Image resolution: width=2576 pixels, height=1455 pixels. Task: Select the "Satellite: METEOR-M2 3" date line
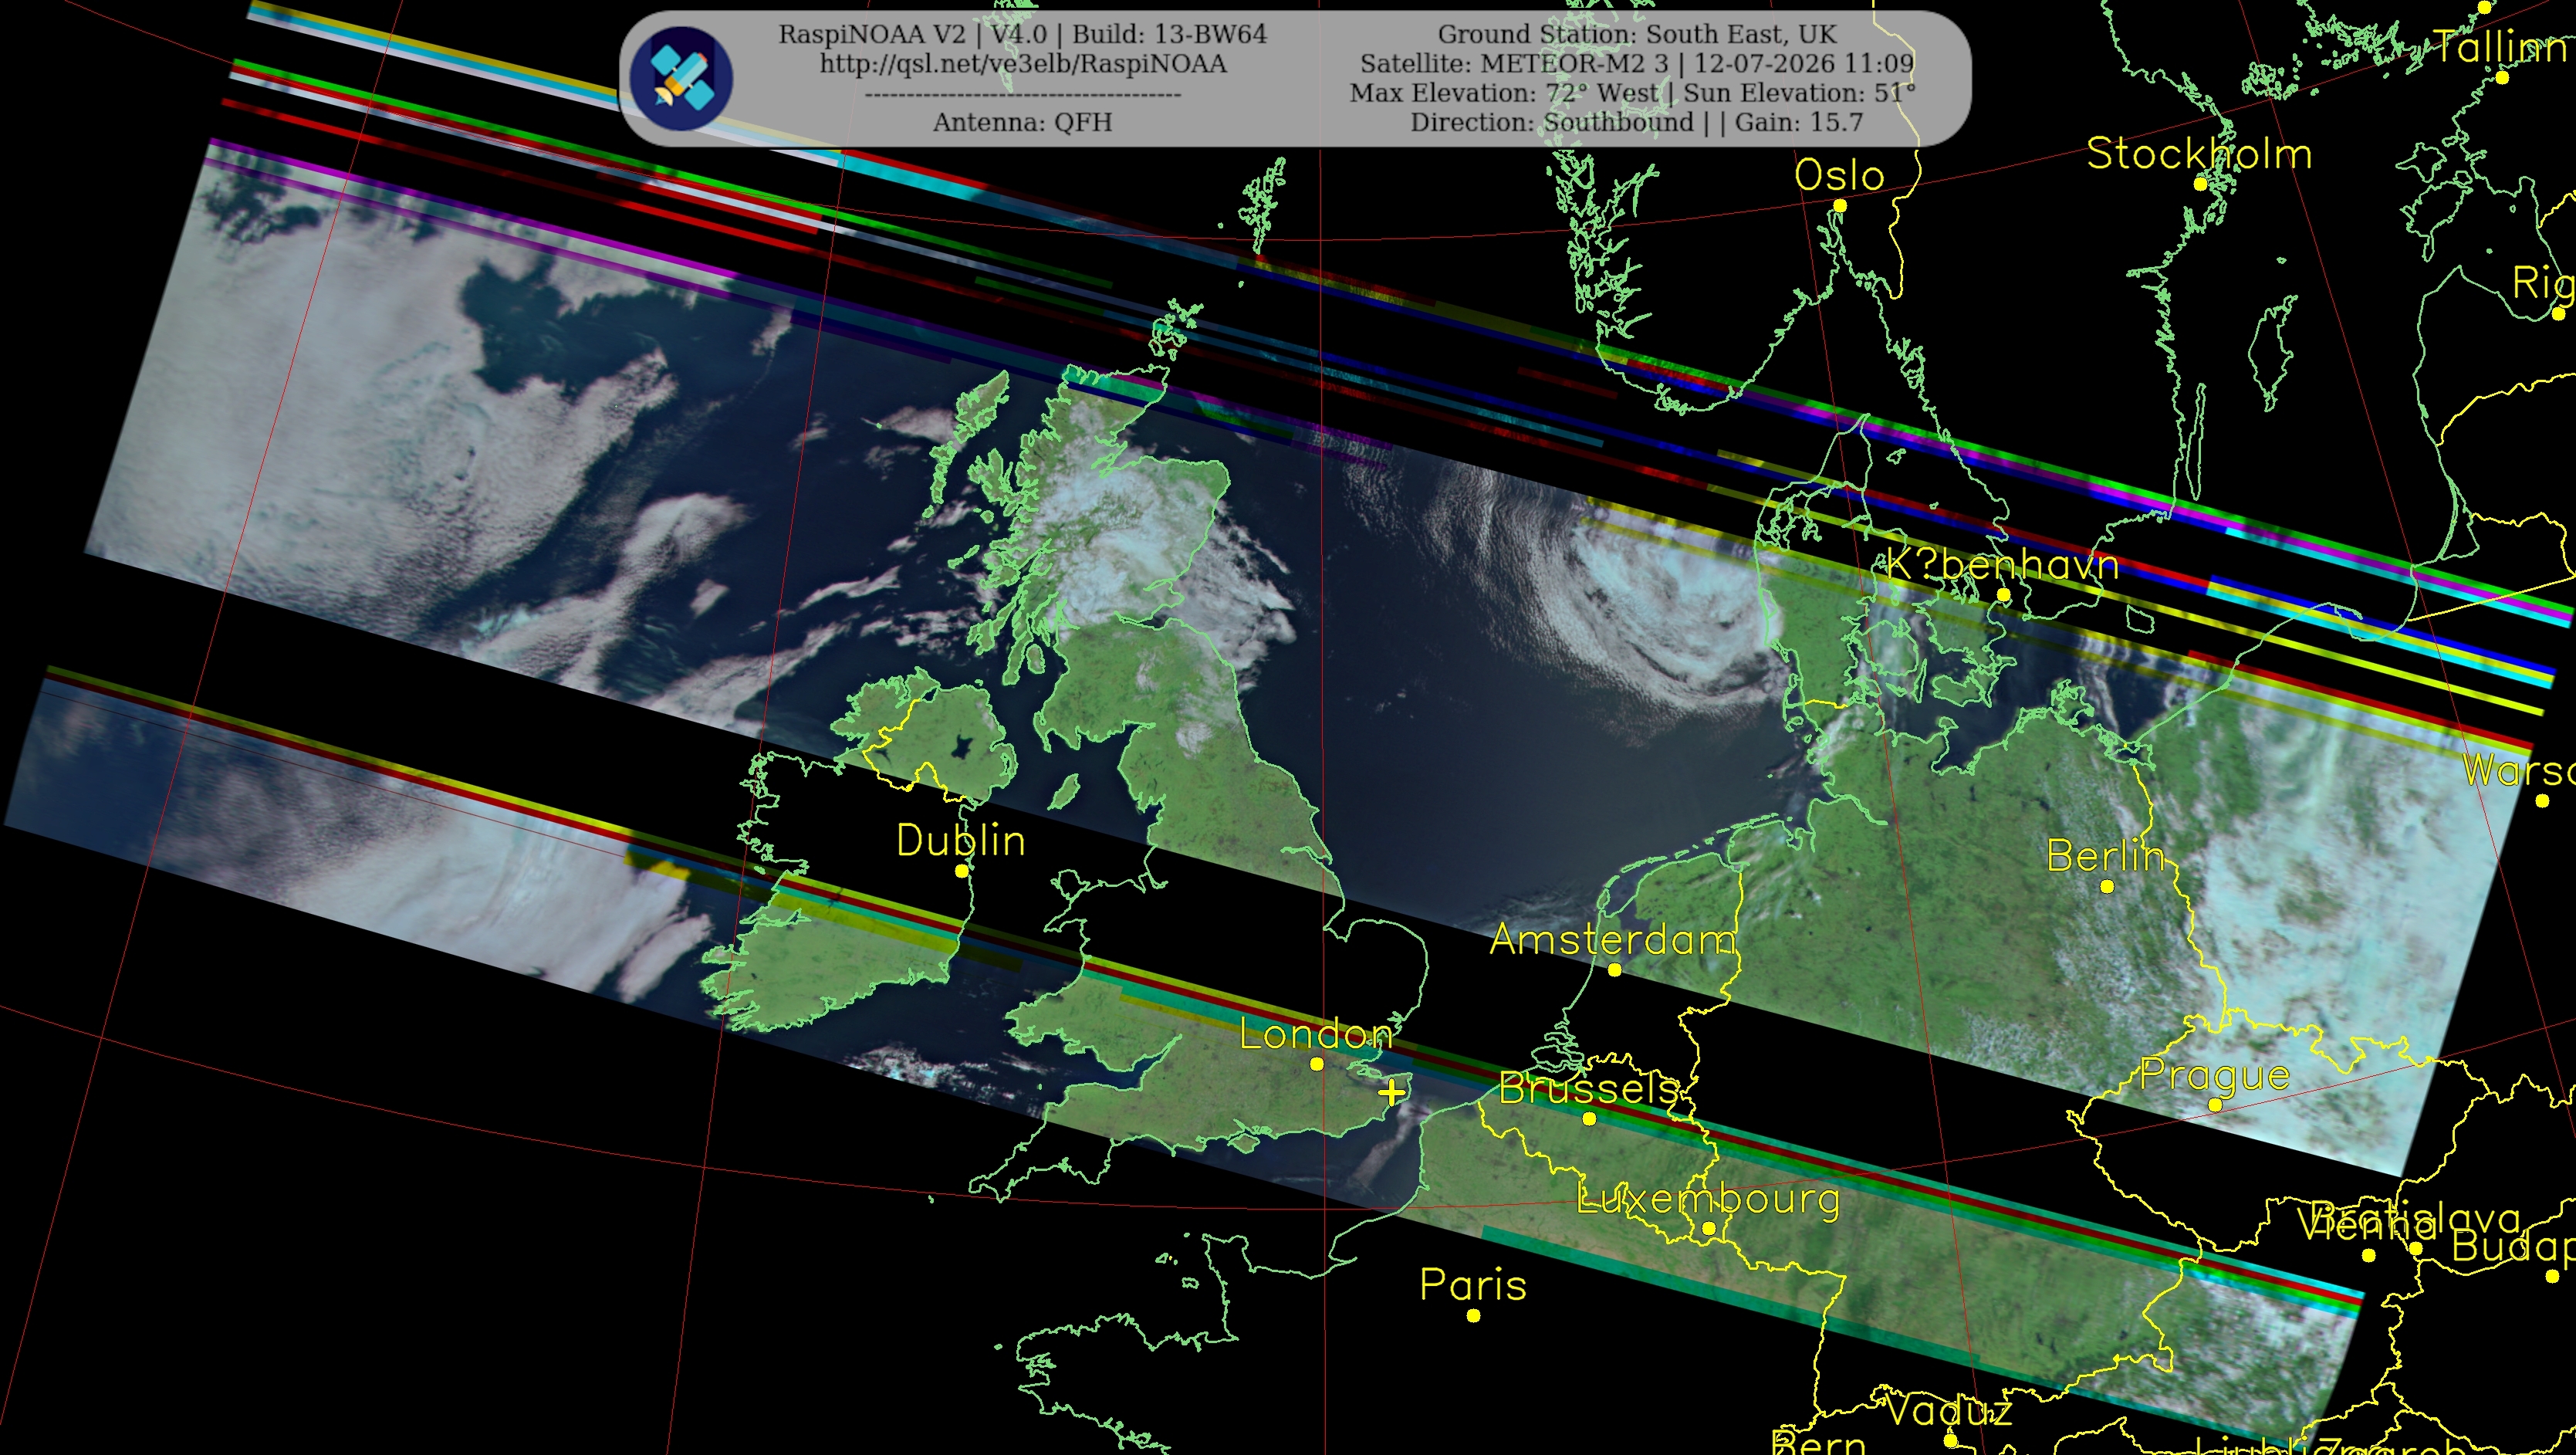pos(1637,64)
